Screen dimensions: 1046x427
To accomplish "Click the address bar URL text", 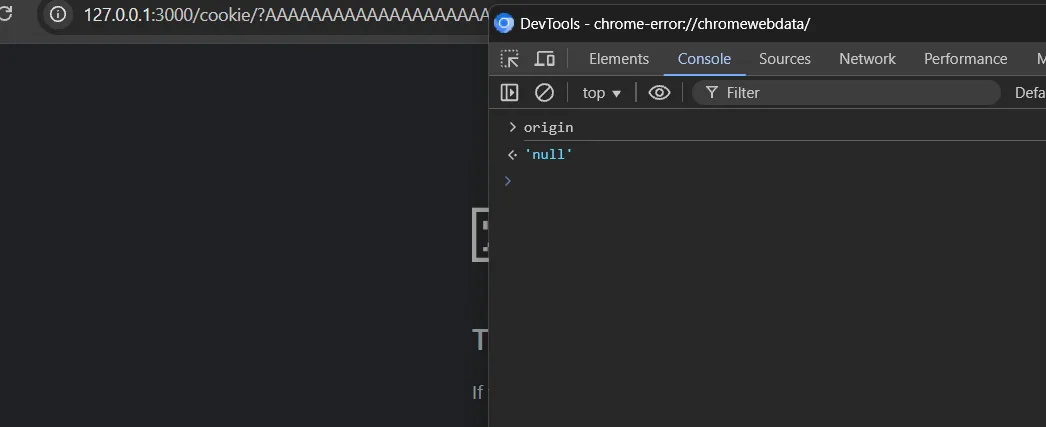I will point(286,15).
